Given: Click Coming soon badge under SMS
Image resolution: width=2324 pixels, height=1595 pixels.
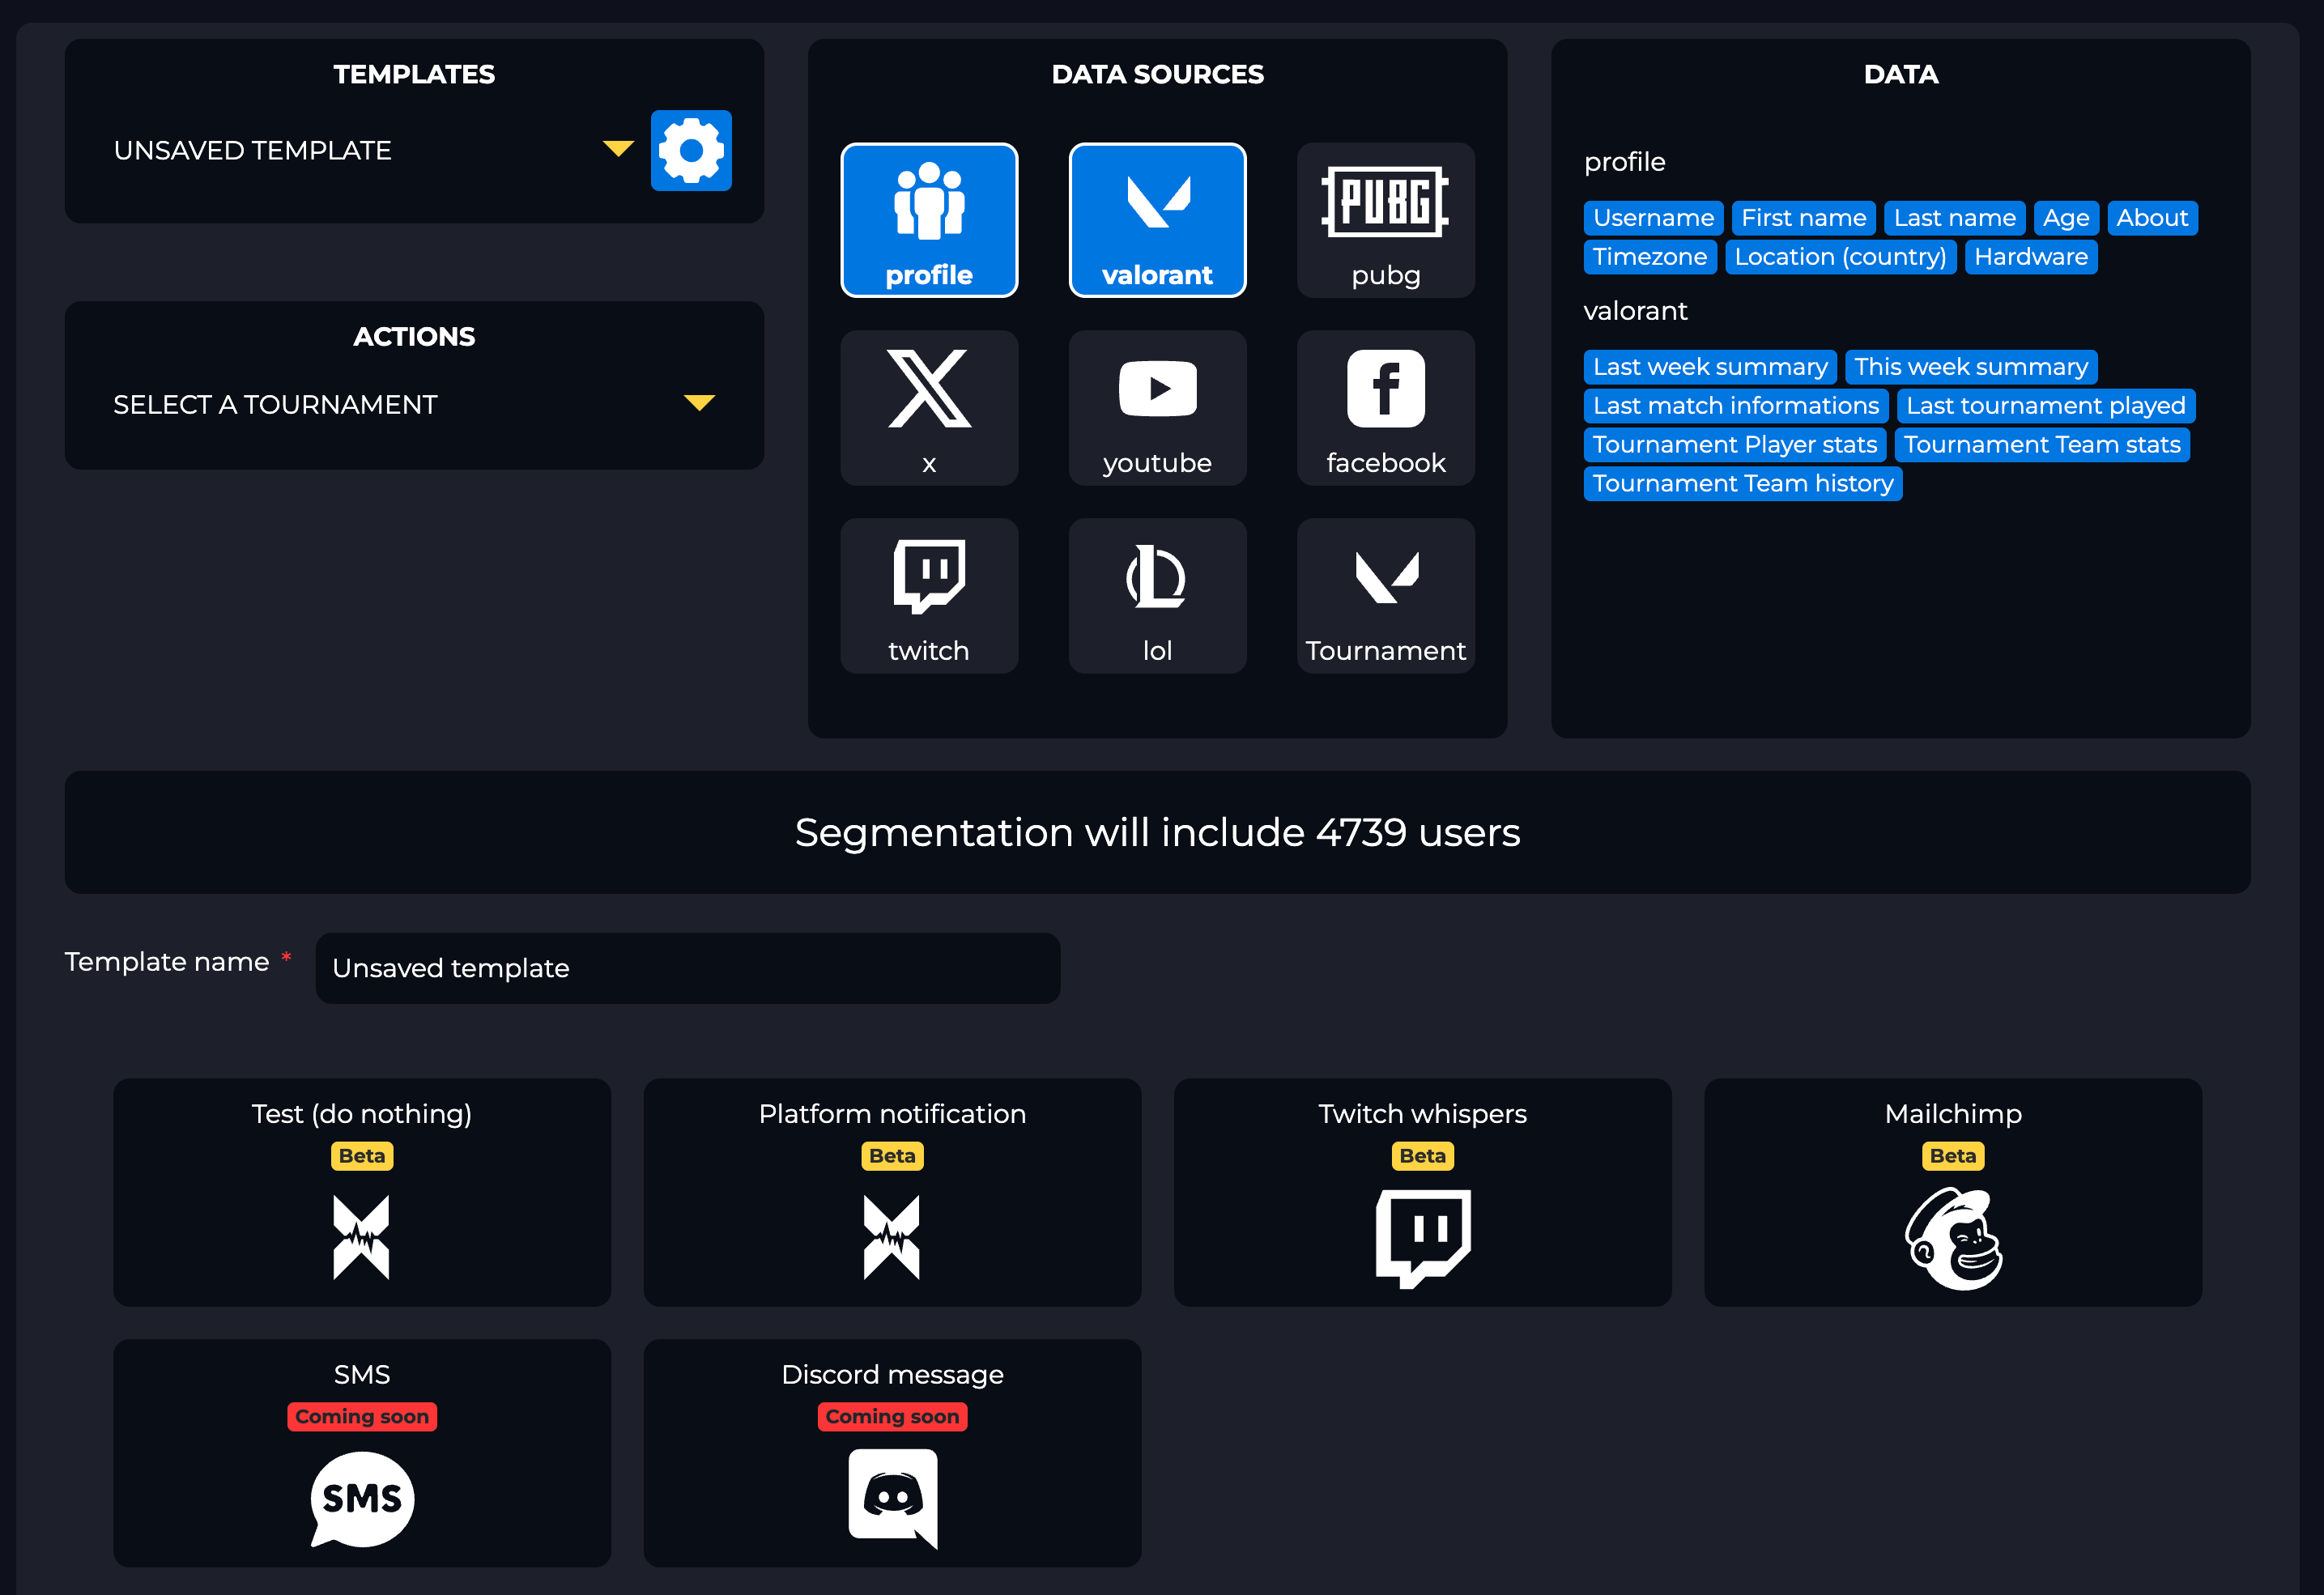Looking at the screenshot, I should (362, 1417).
